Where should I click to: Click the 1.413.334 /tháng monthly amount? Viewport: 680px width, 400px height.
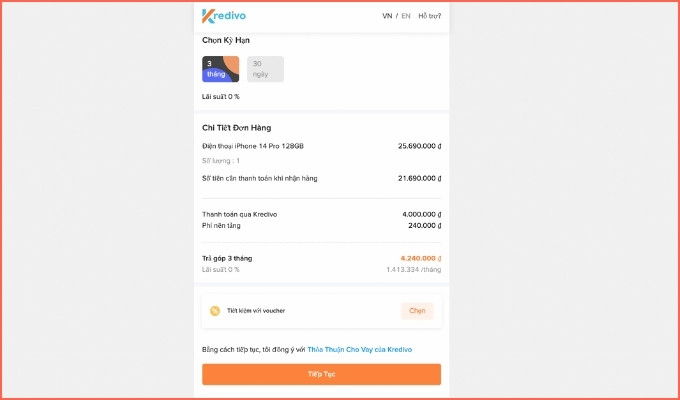[414, 269]
